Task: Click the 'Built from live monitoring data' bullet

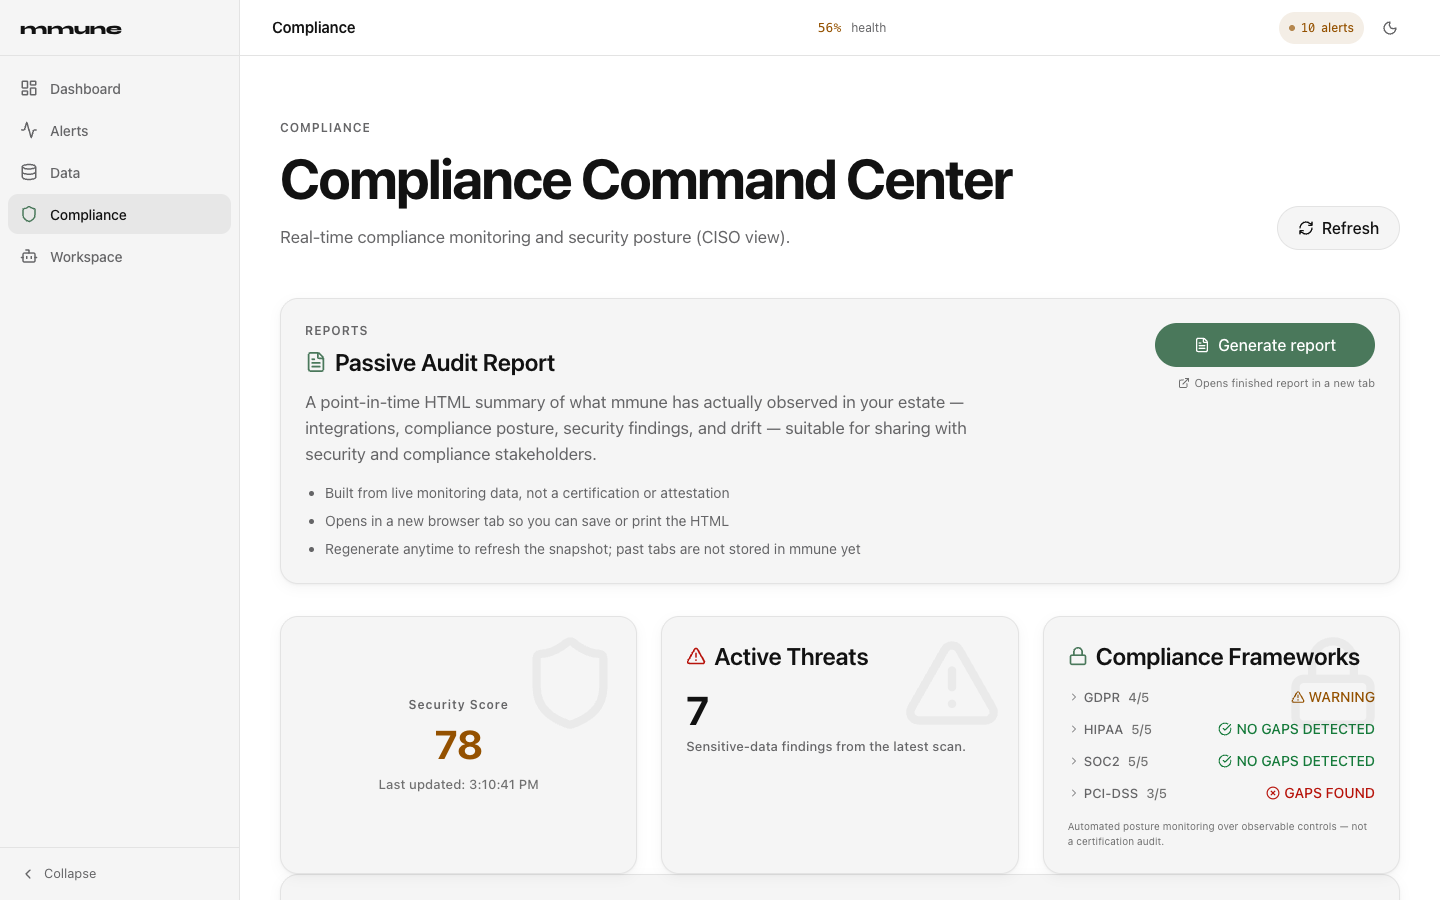Action: tap(527, 493)
